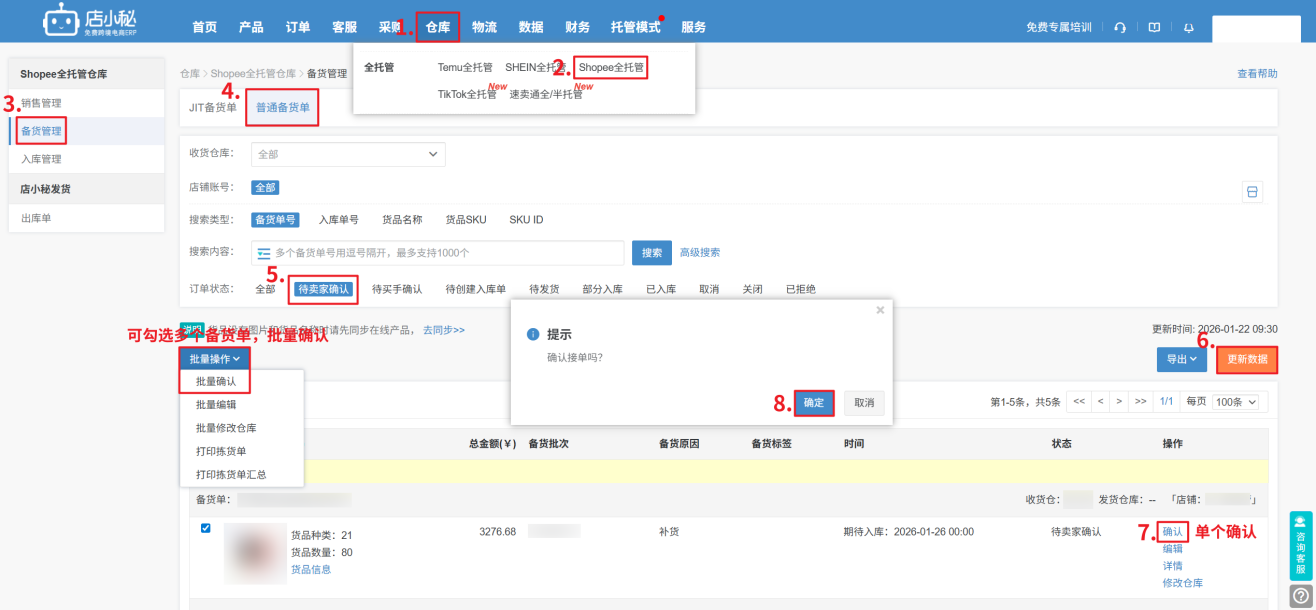Tick the checkbox of the 补货 order row
The width and height of the screenshot is (1316, 610).
point(206,528)
